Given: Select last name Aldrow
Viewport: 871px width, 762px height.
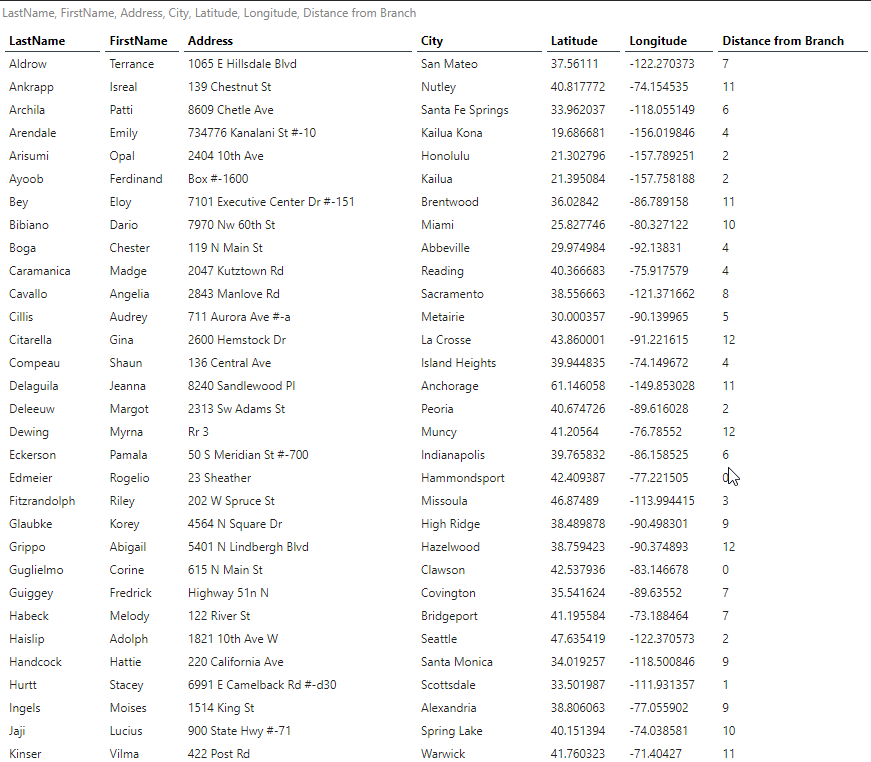Looking at the screenshot, I should pos(28,64).
